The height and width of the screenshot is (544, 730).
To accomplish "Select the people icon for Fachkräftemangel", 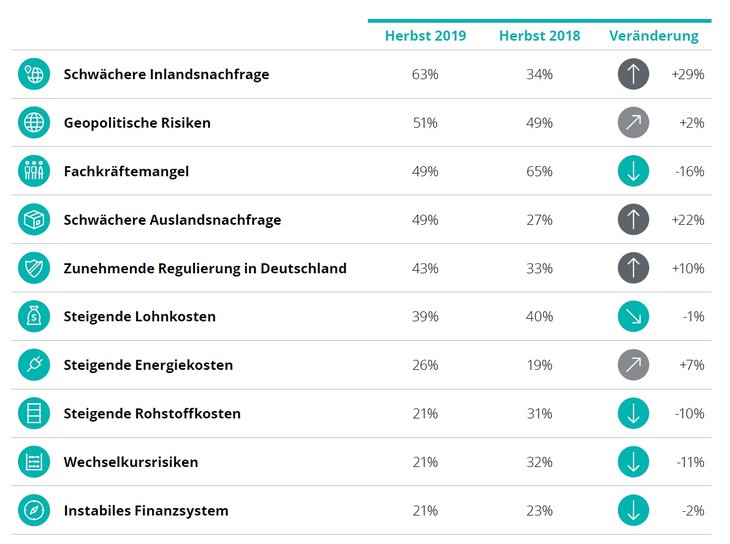I will click(34, 171).
